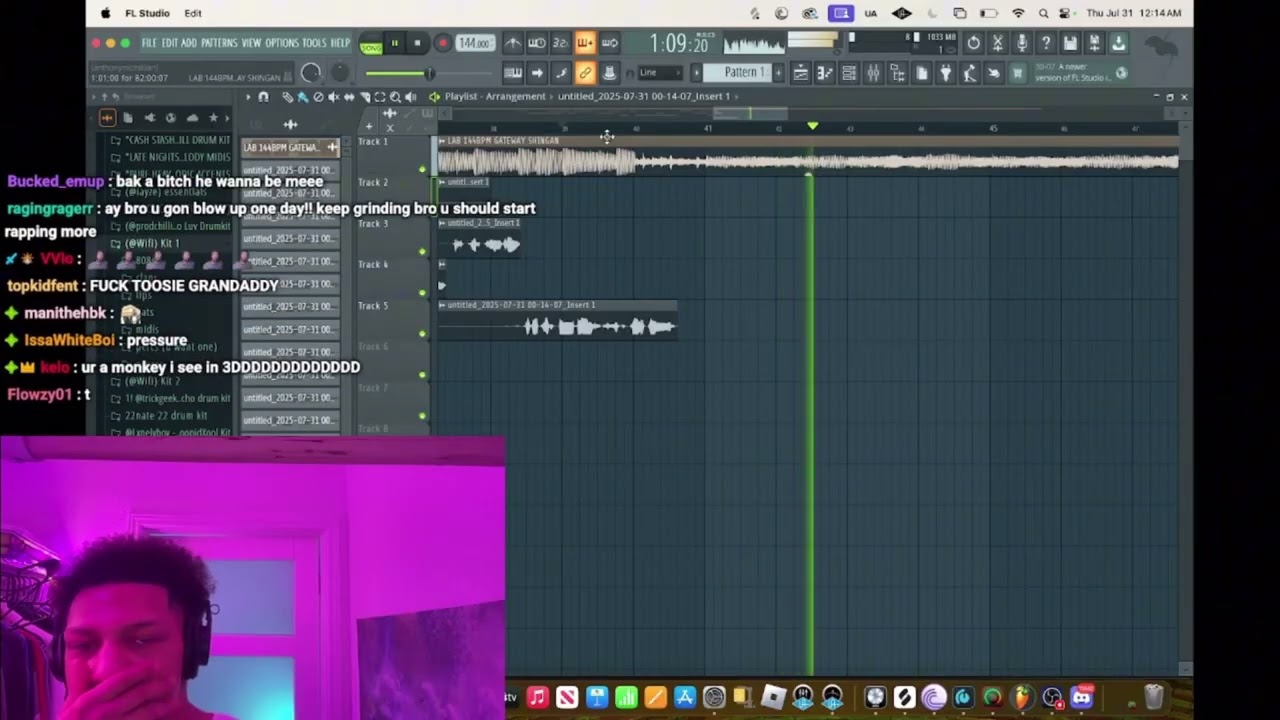Select the playlist delete tool
This screenshot has height=720, width=1280.
point(318,97)
